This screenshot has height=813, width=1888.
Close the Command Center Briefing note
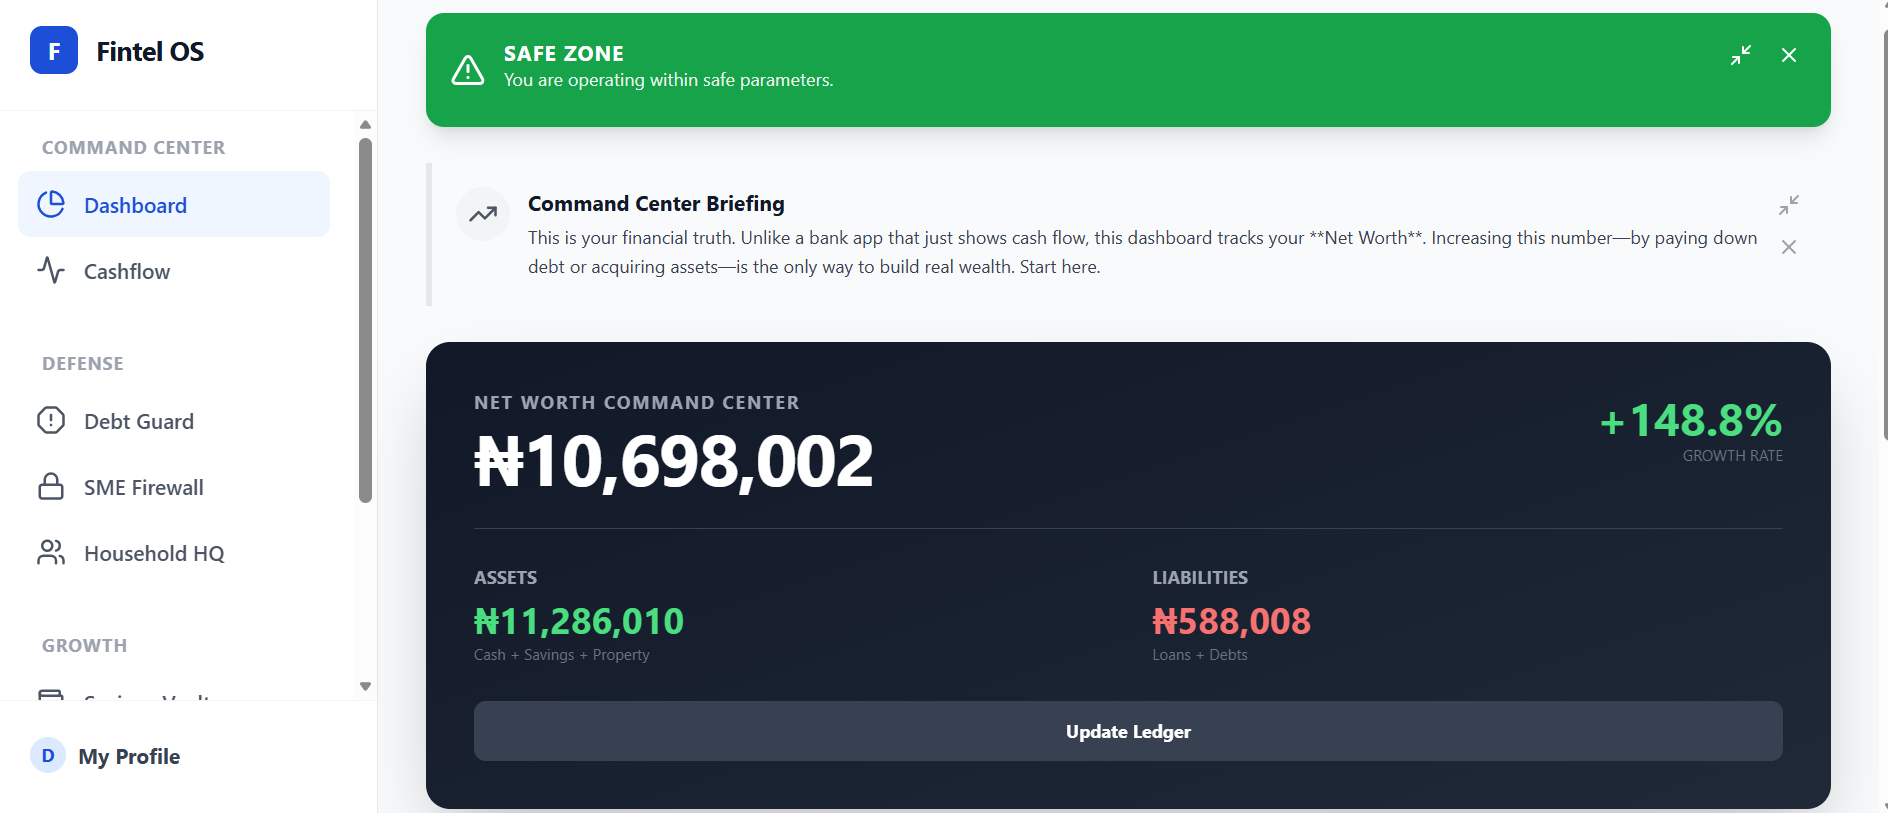pos(1789,247)
